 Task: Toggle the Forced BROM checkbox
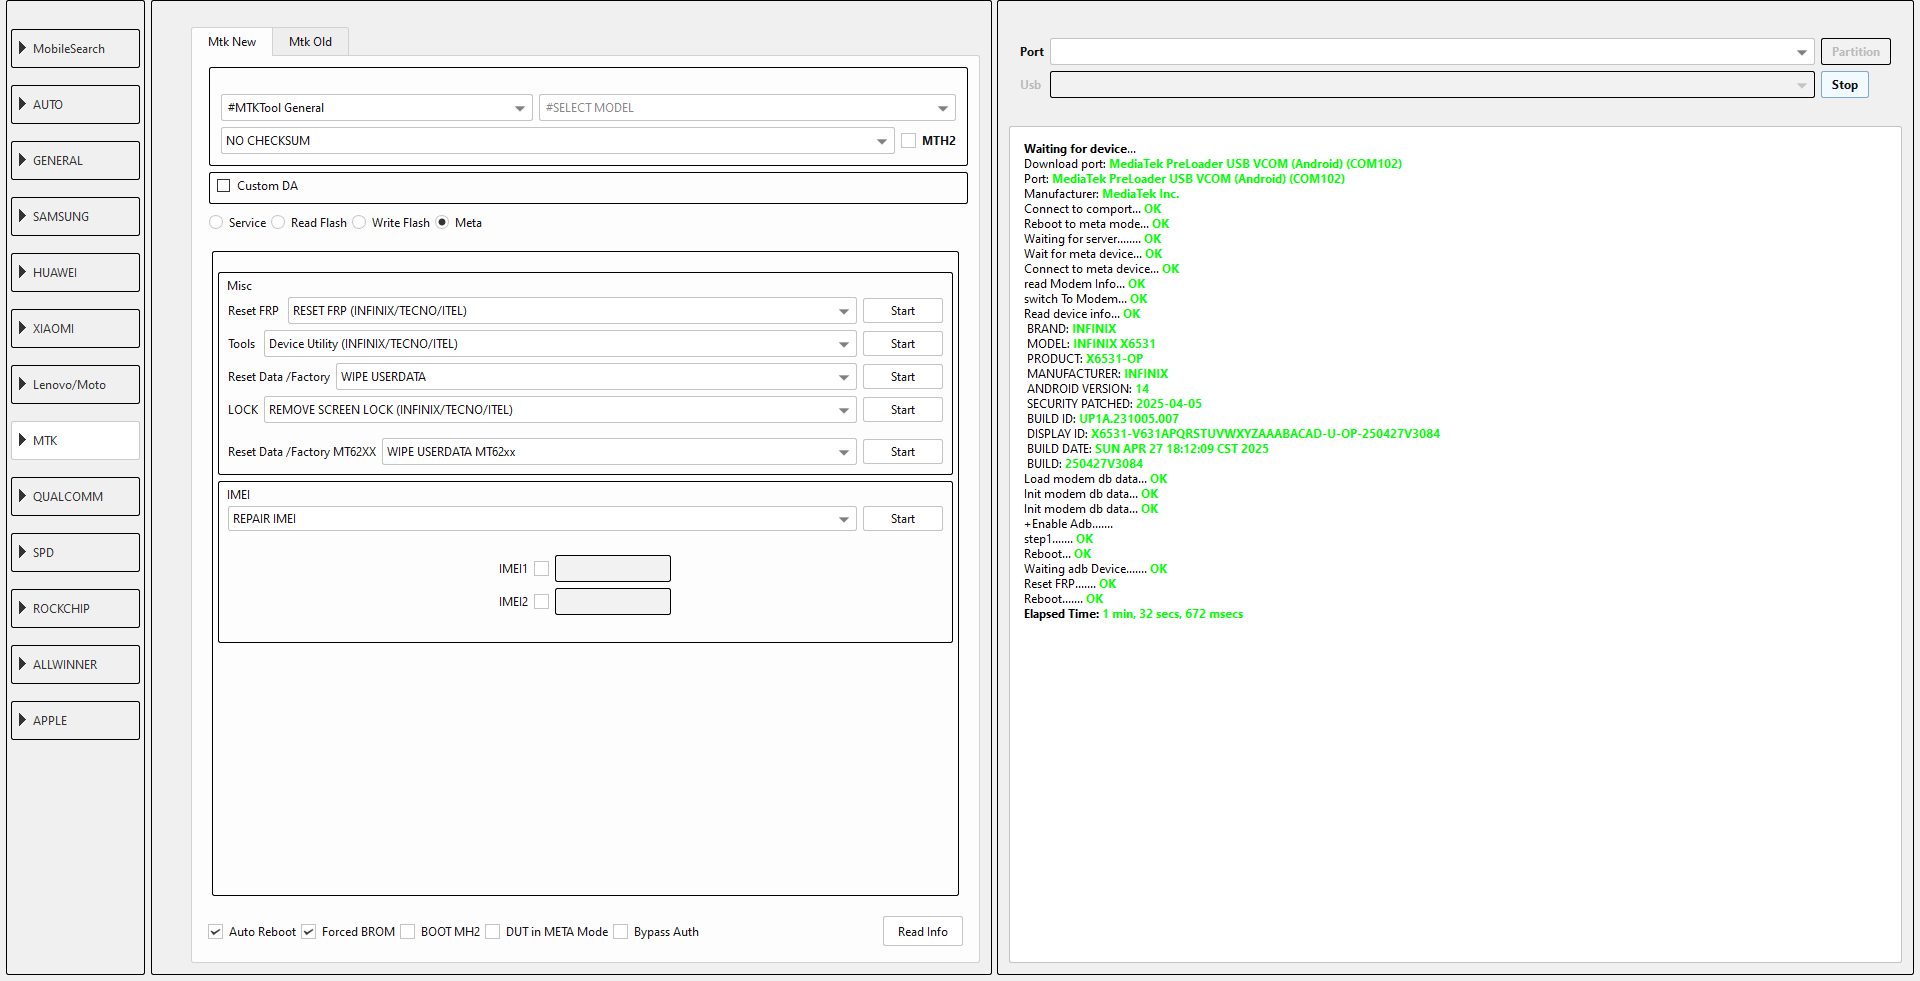pyautogui.click(x=308, y=931)
